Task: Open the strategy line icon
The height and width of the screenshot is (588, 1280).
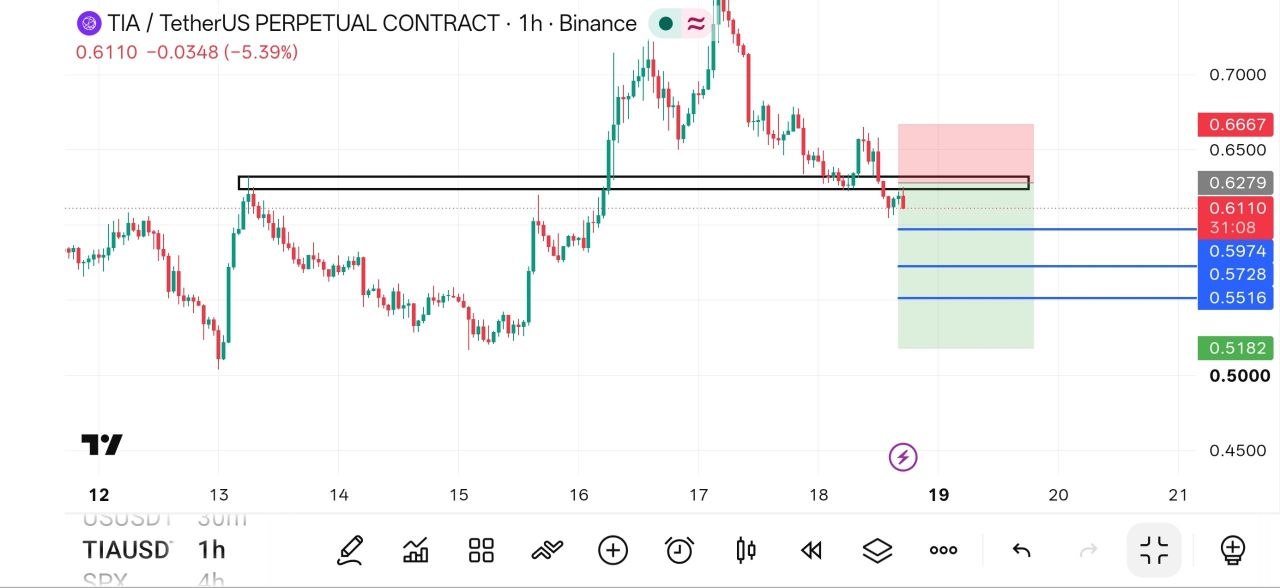Action: point(547,550)
